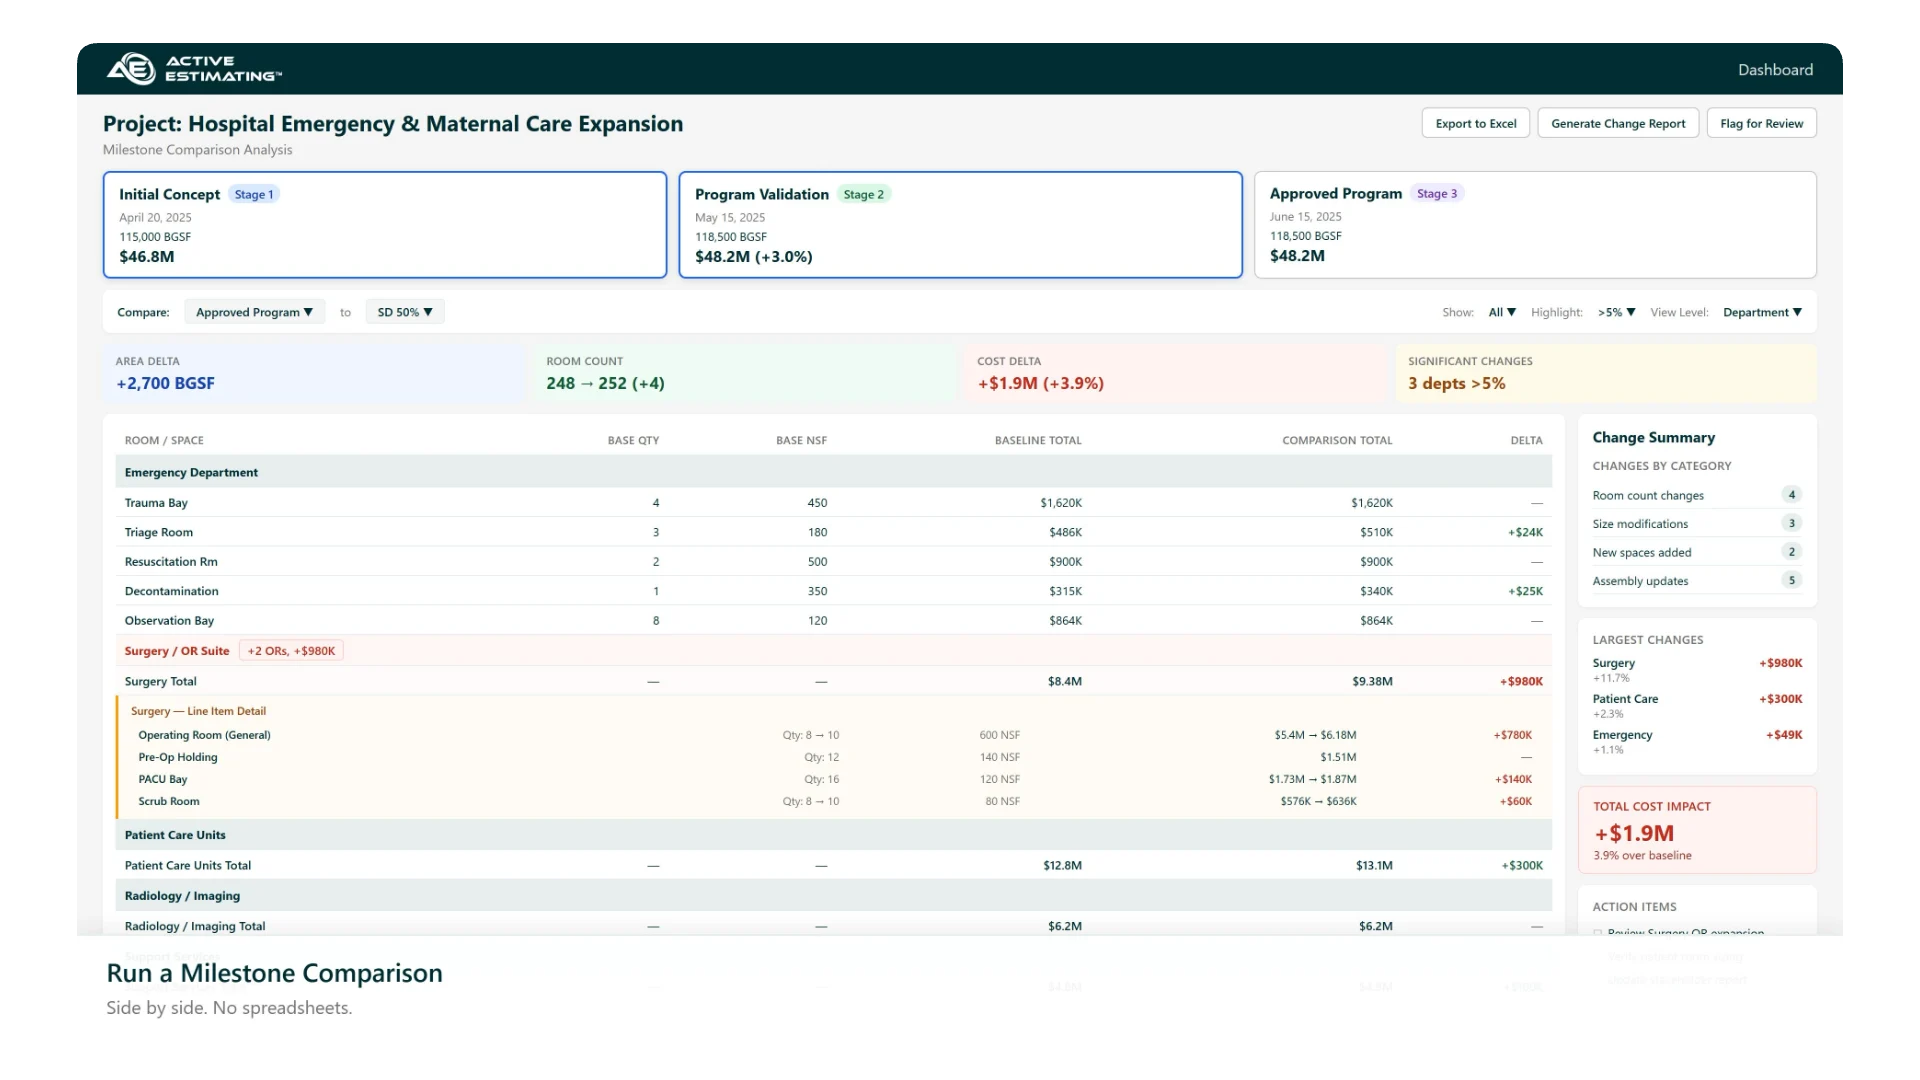Open the SD 50% comparison dropdown
The image size is (1920, 1080).
click(404, 312)
